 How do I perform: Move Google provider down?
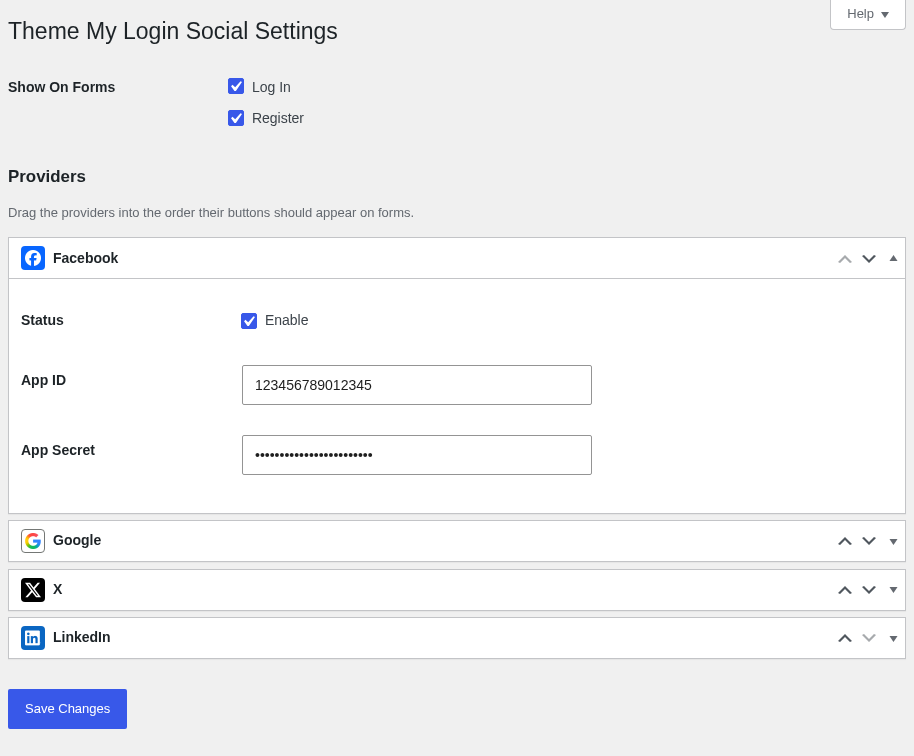coord(869,541)
